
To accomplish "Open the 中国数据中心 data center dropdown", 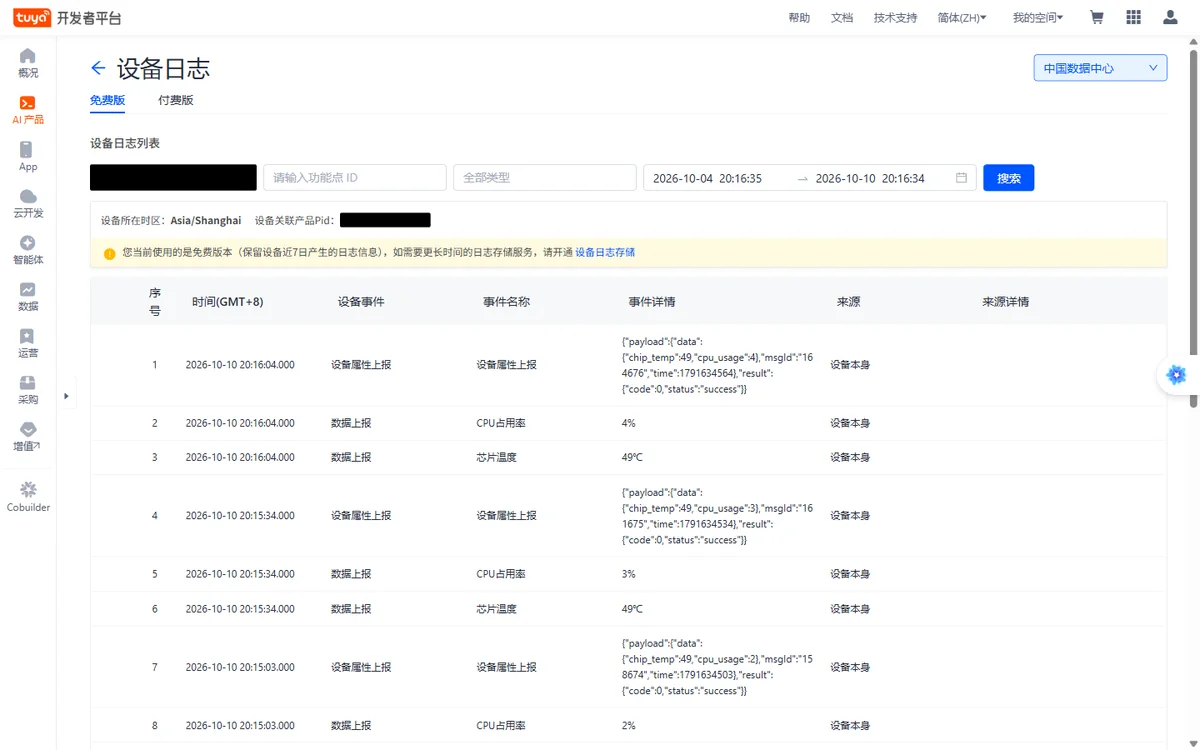I will (x=1100, y=68).
